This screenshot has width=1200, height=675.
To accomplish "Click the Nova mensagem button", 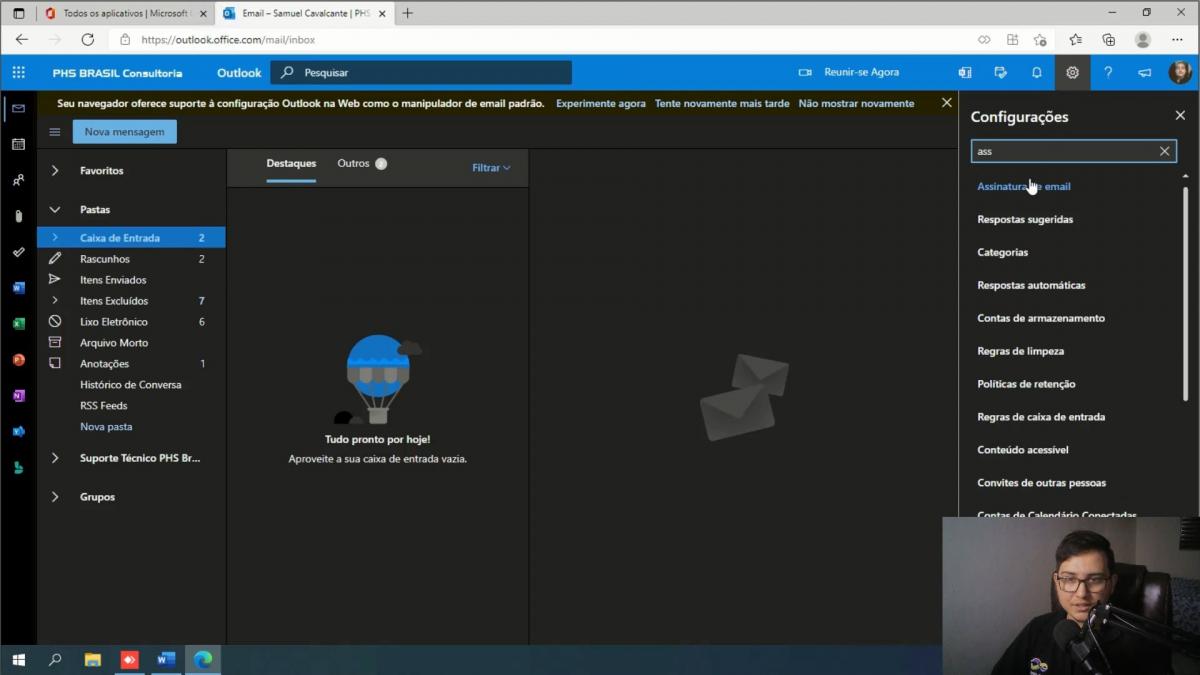I will (x=125, y=132).
